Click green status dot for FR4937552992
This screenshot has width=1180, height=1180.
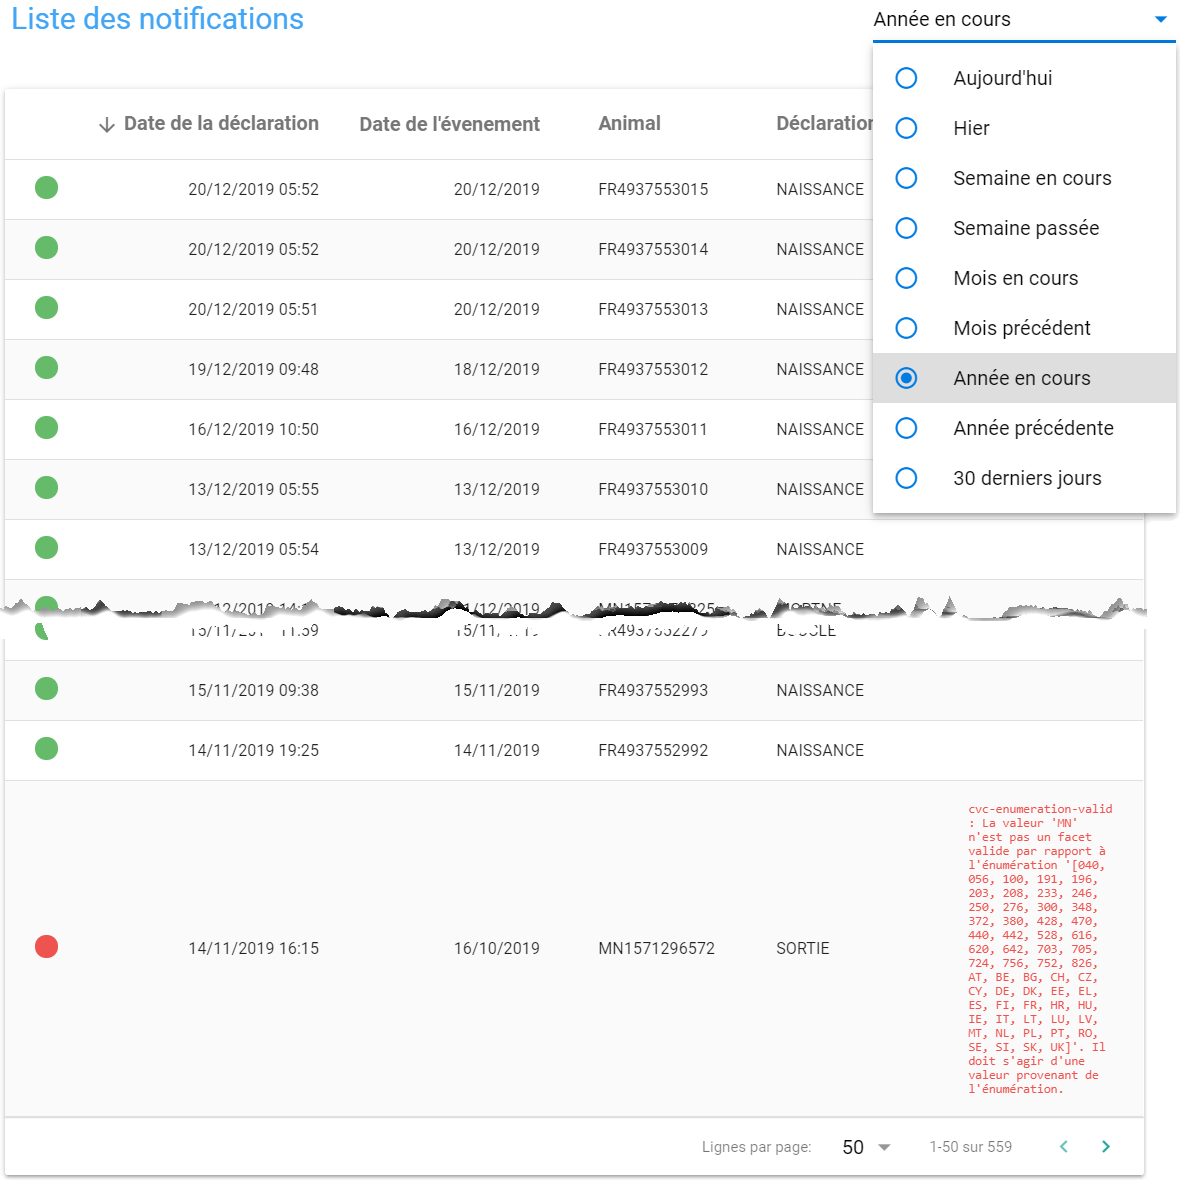(x=47, y=749)
